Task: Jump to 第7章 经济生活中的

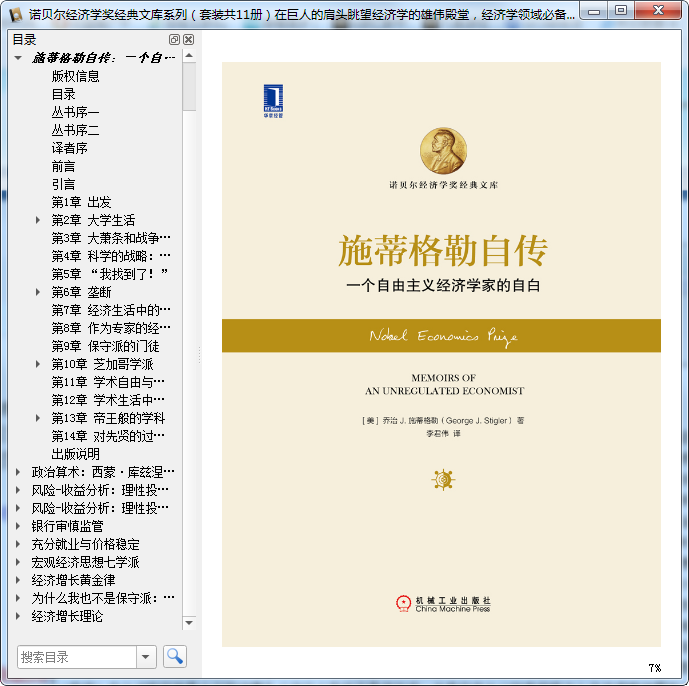Action: (111, 310)
